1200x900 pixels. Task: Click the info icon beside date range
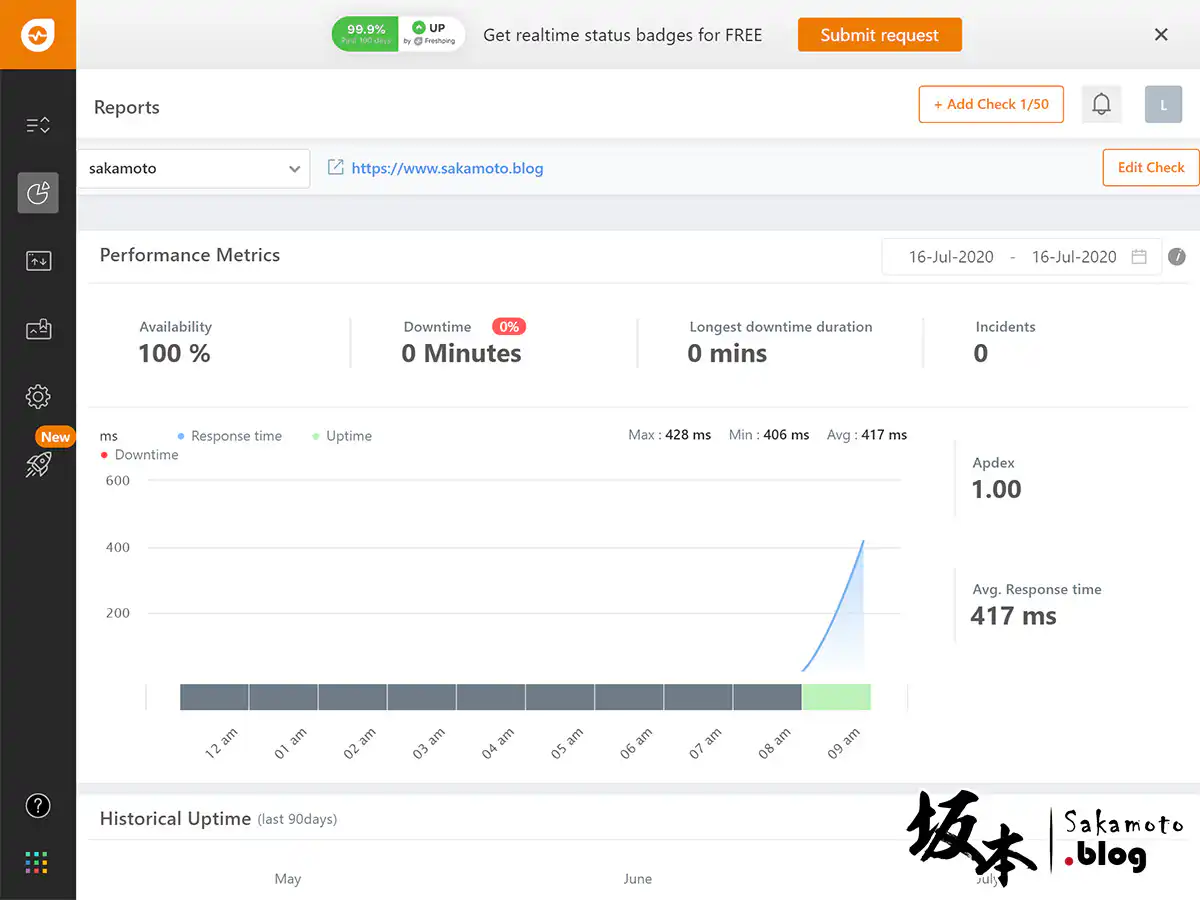pyautogui.click(x=1177, y=256)
